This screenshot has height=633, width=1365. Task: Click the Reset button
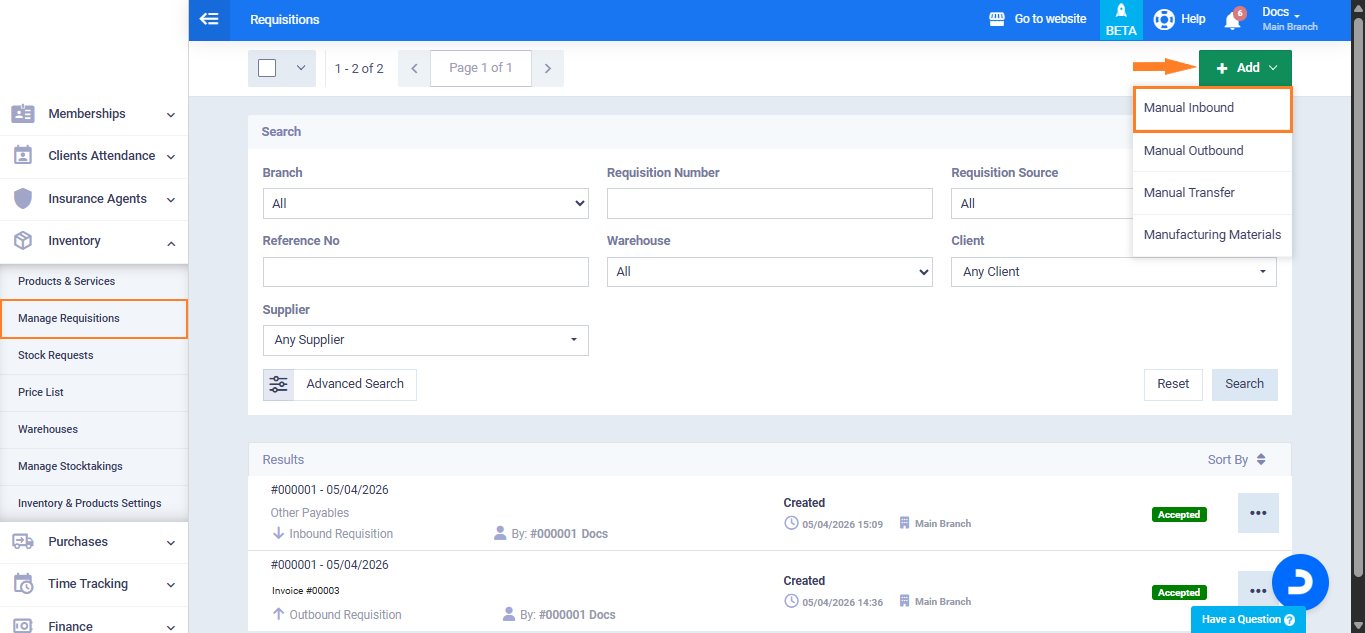tap(1173, 384)
